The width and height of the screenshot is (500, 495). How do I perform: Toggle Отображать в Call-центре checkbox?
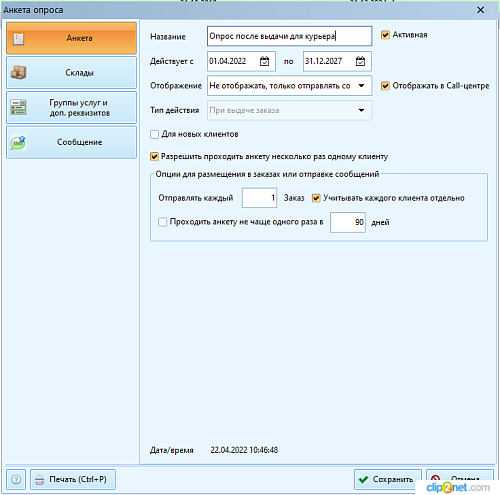pos(385,86)
